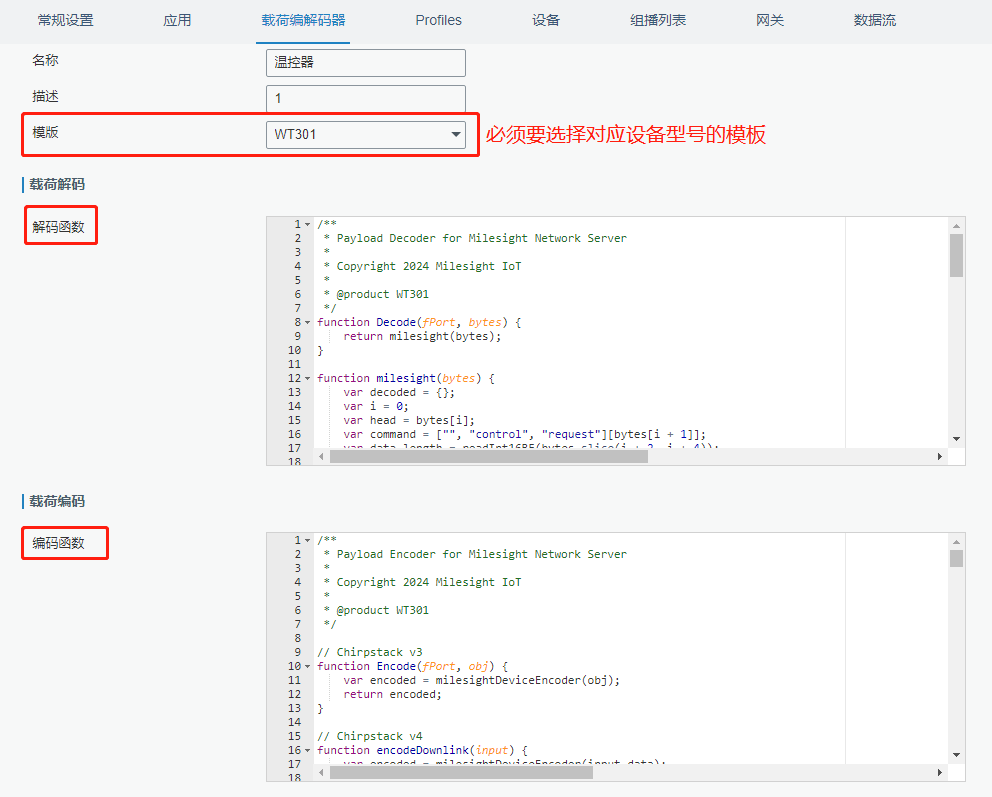The image size is (992, 797).
Task: Click the 描述 field label
Action: point(46,96)
